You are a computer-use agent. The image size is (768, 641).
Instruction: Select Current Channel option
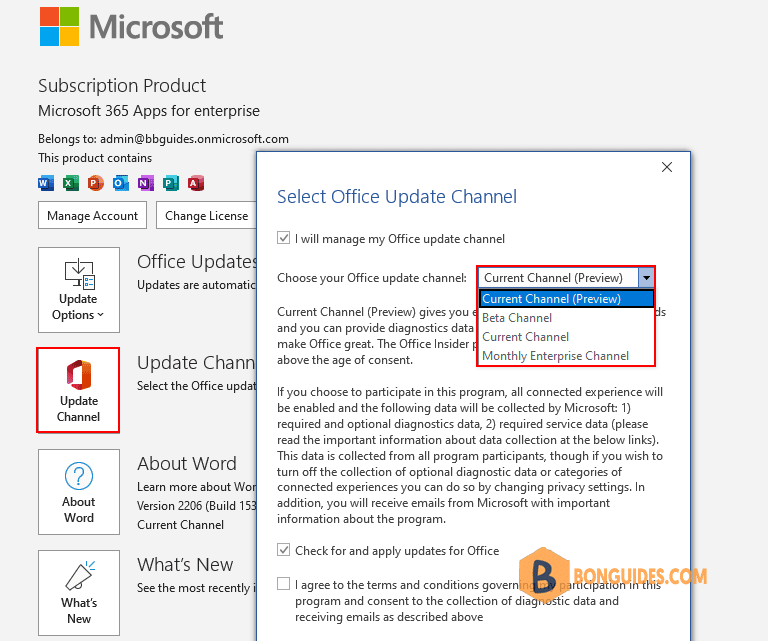(x=566, y=337)
